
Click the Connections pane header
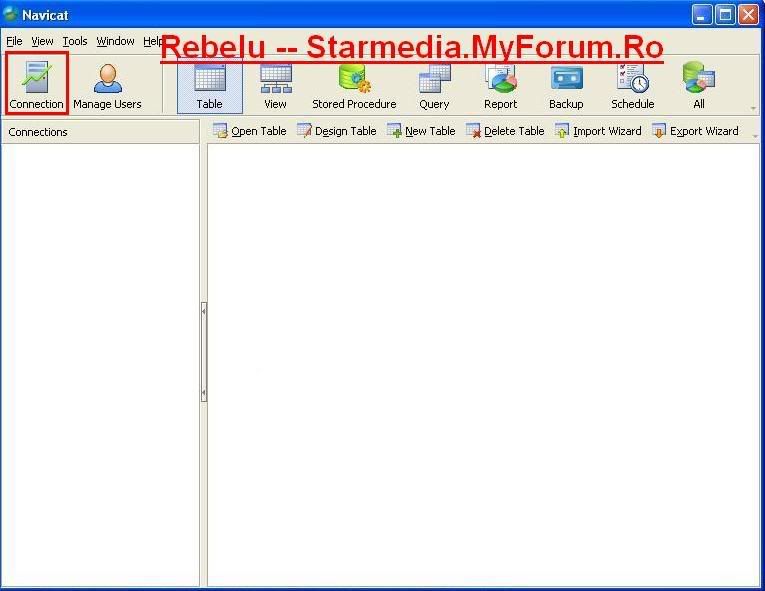101,132
